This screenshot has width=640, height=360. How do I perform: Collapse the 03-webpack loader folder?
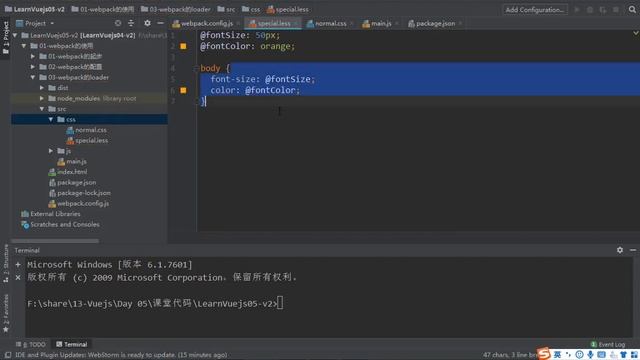tap(33, 77)
